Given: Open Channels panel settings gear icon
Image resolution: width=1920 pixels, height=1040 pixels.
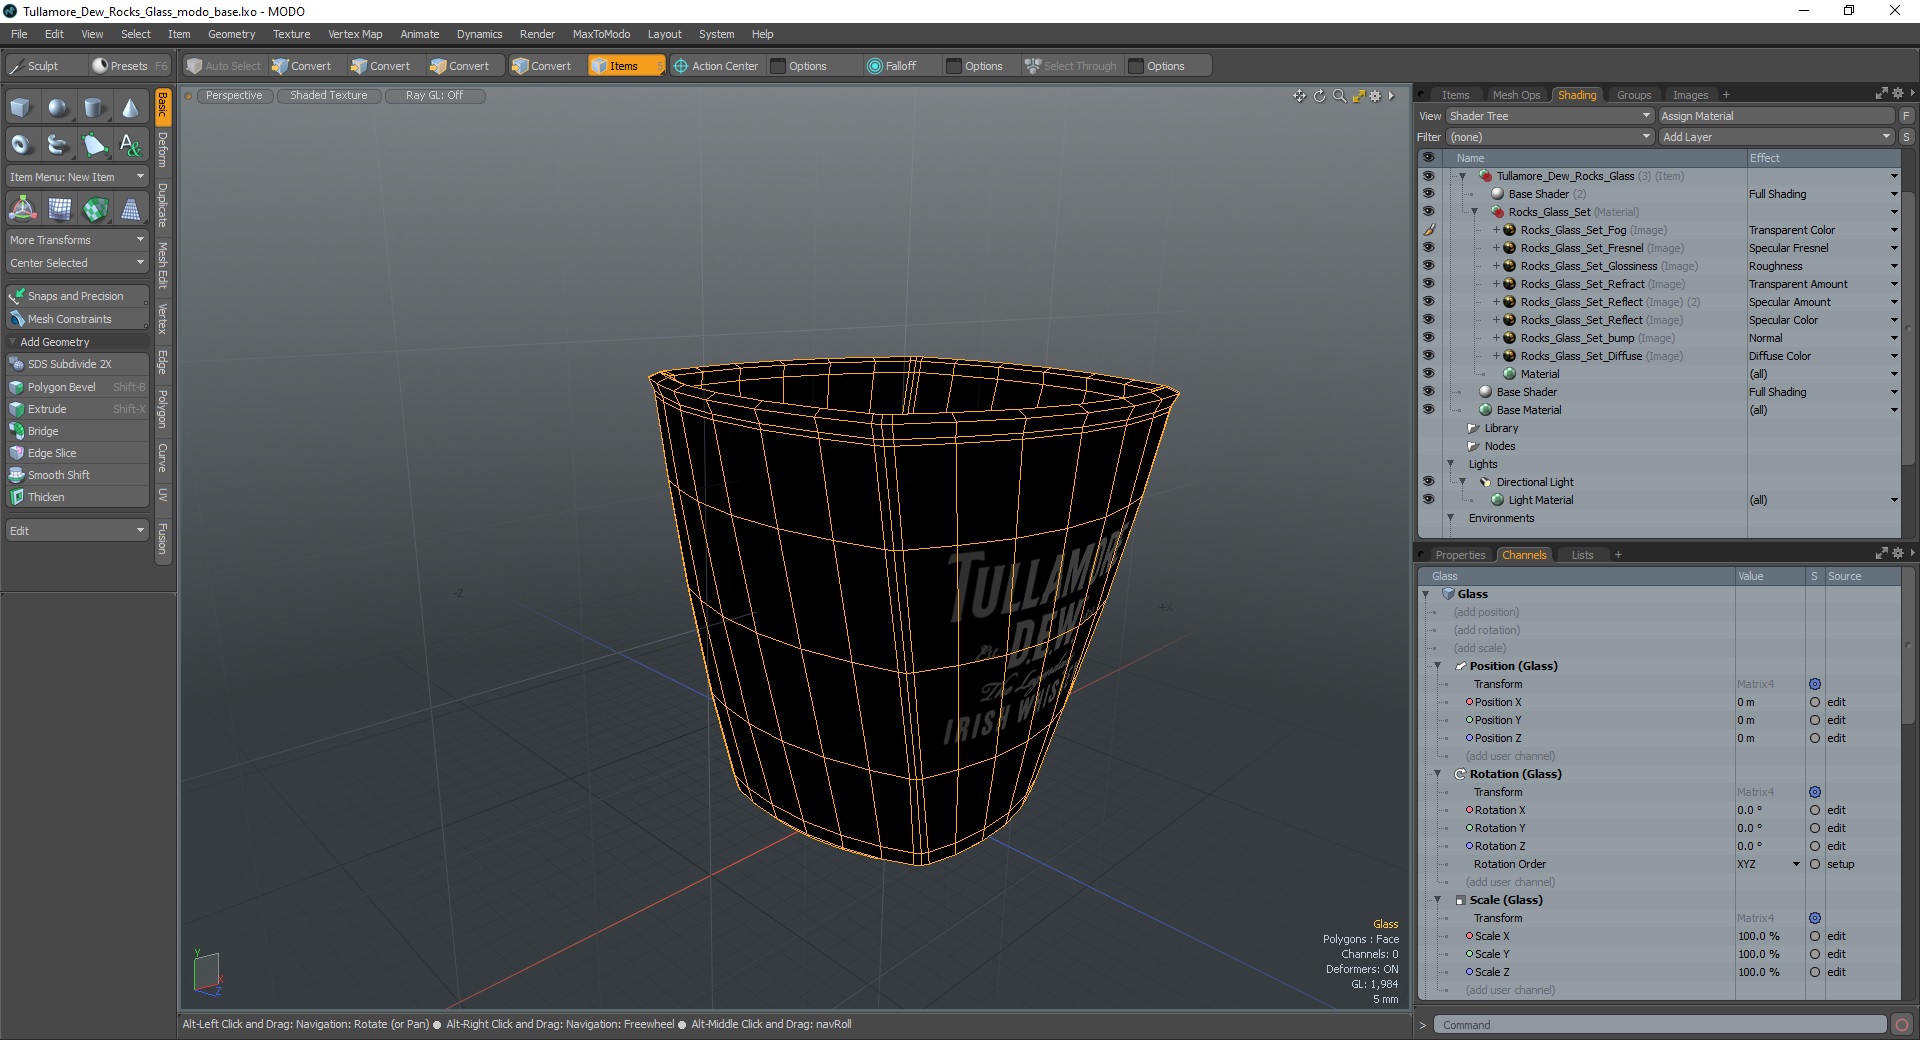Looking at the screenshot, I should pos(1898,553).
